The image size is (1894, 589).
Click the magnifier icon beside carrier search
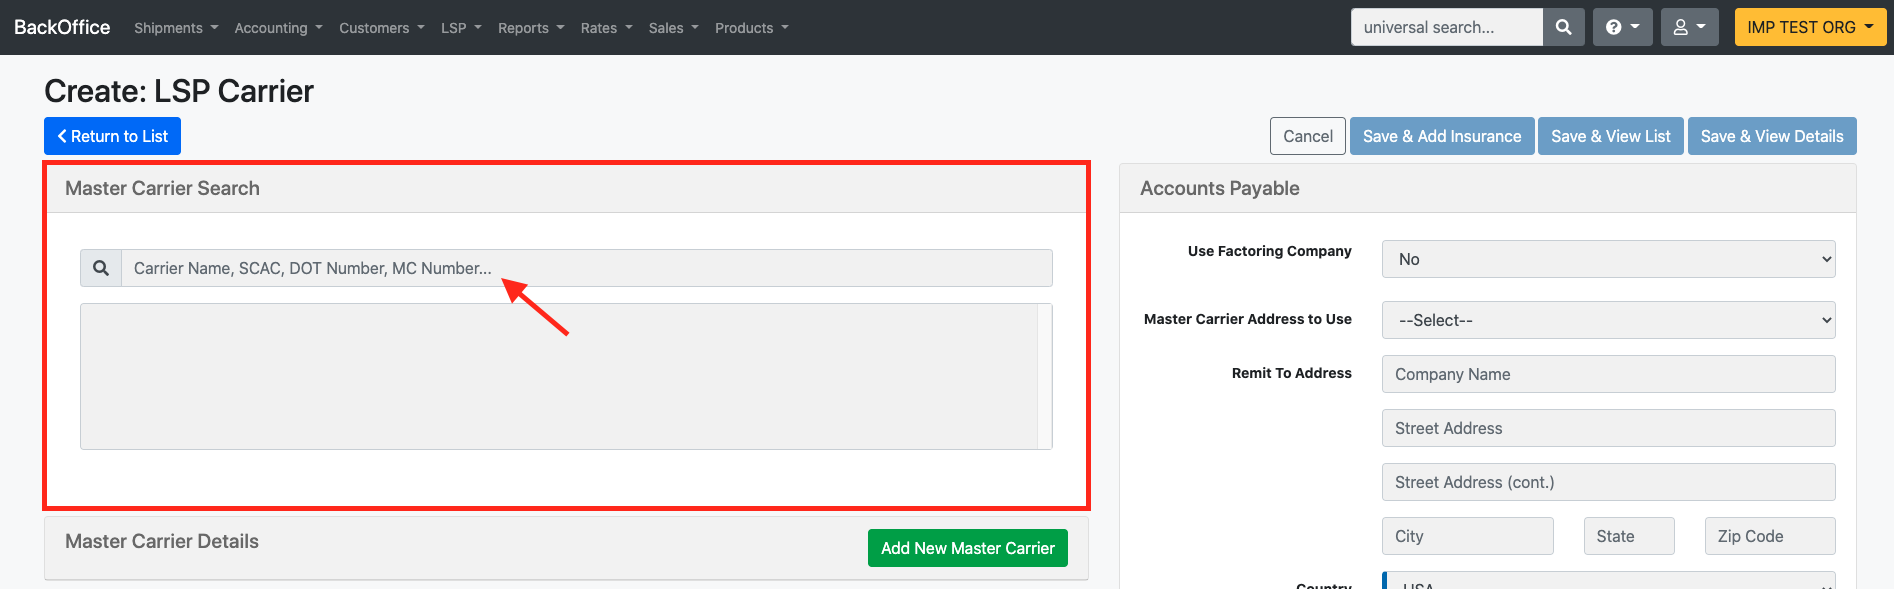101,268
